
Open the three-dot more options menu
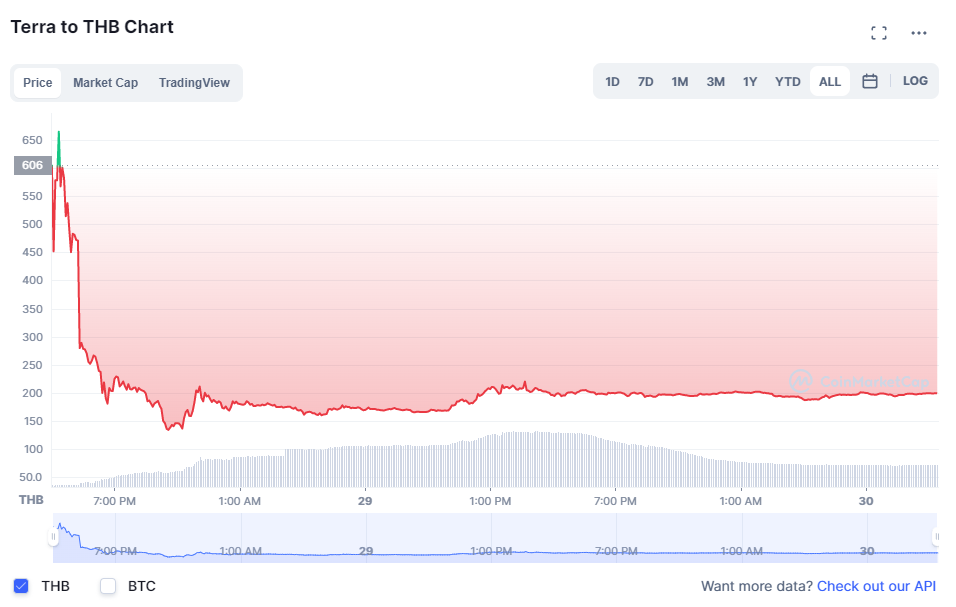click(919, 33)
